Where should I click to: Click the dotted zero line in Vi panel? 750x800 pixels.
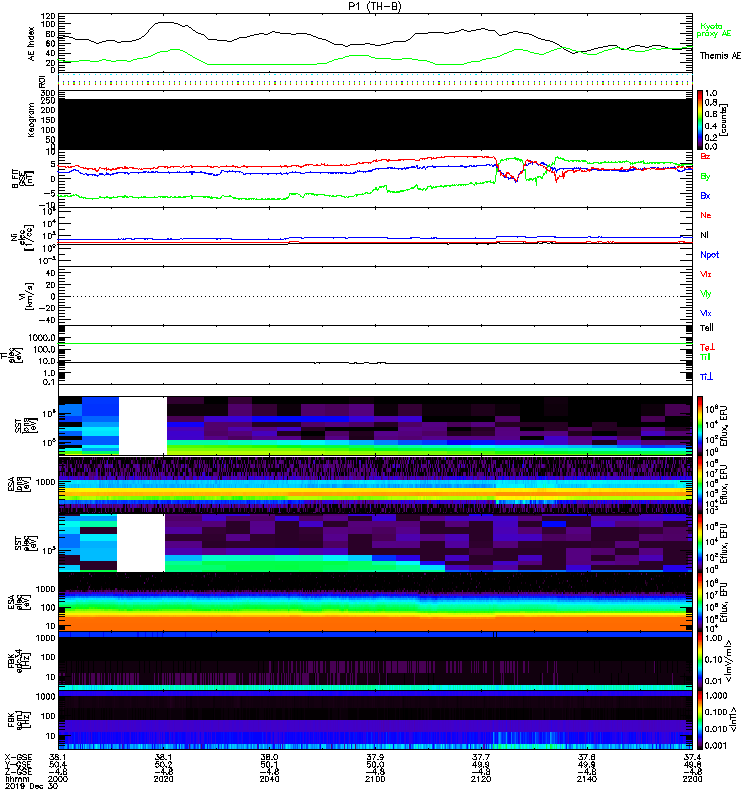coord(376,296)
